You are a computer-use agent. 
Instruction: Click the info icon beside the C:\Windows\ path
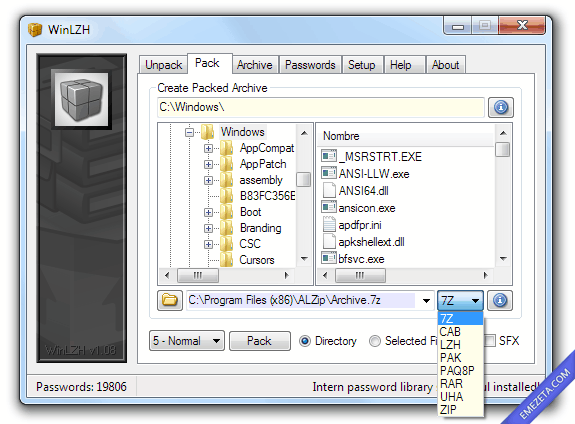click(x=501, y=107)
